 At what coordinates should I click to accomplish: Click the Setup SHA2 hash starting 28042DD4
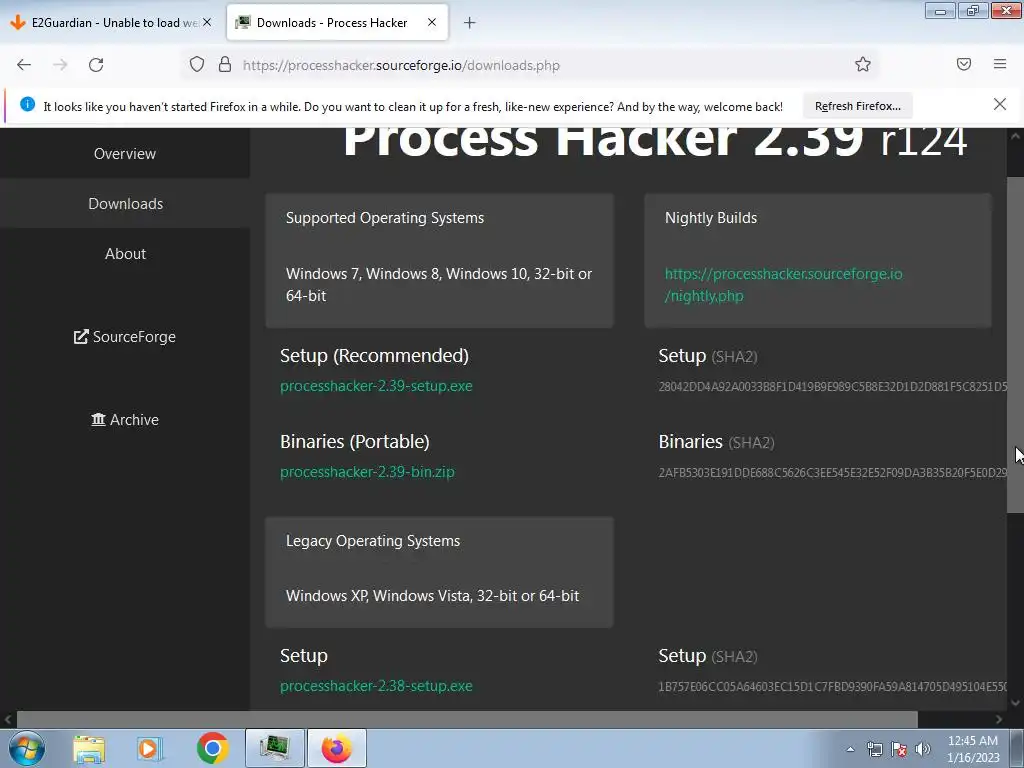[833, 387]
